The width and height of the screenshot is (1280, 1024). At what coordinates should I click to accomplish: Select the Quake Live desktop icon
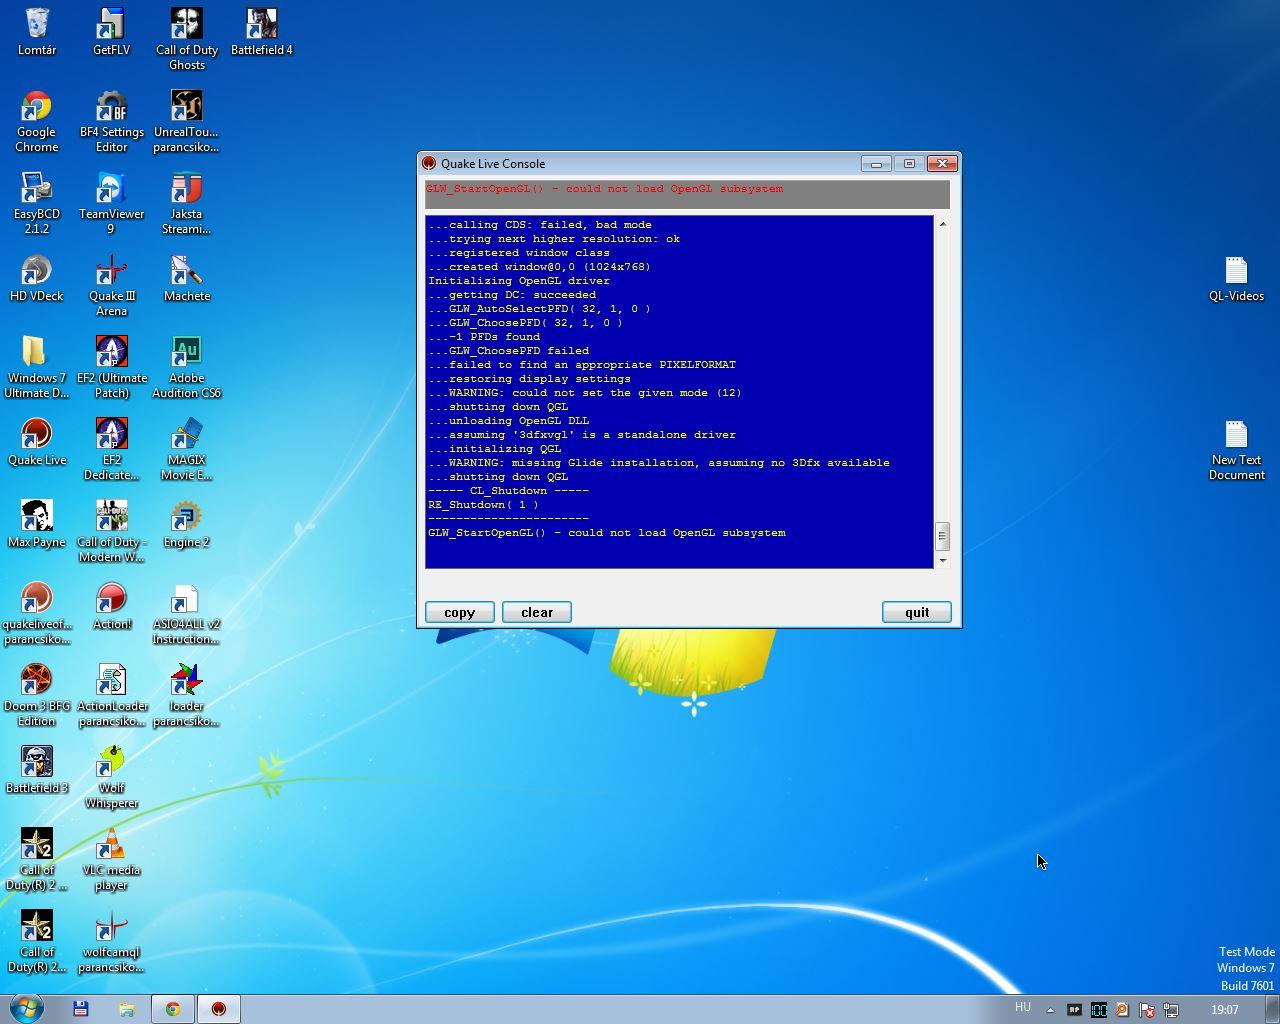[x=37, y=442]
